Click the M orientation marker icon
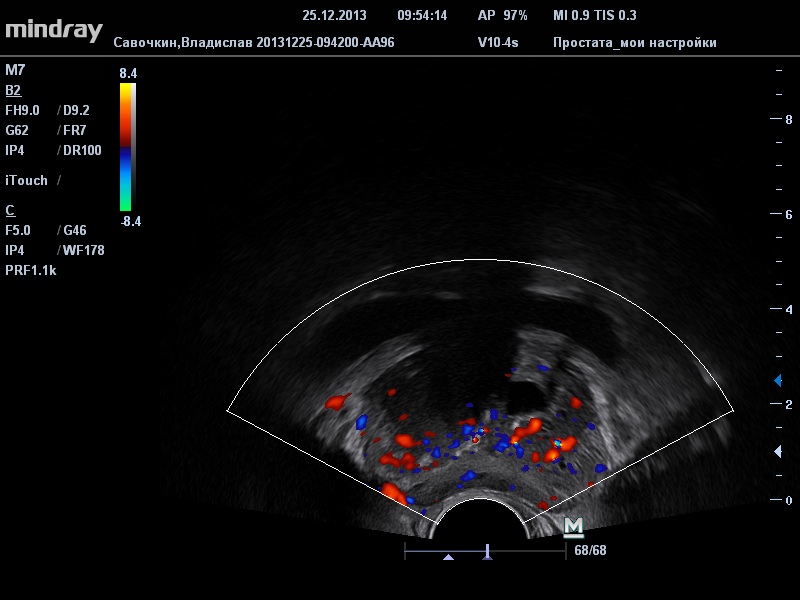The image size is (800, 600). click(x=573, y=528)
